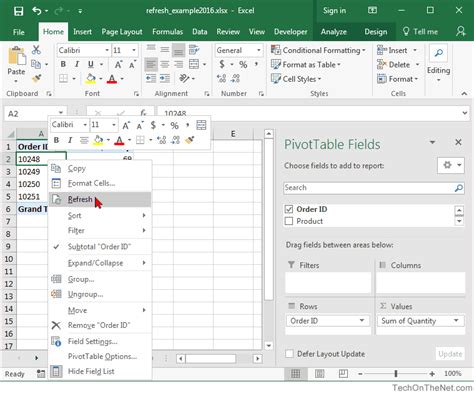The image size is (474, 397).
Task: Open the ribbon font size dropdown
Action: pyautogui.click(x=134, y=50)
